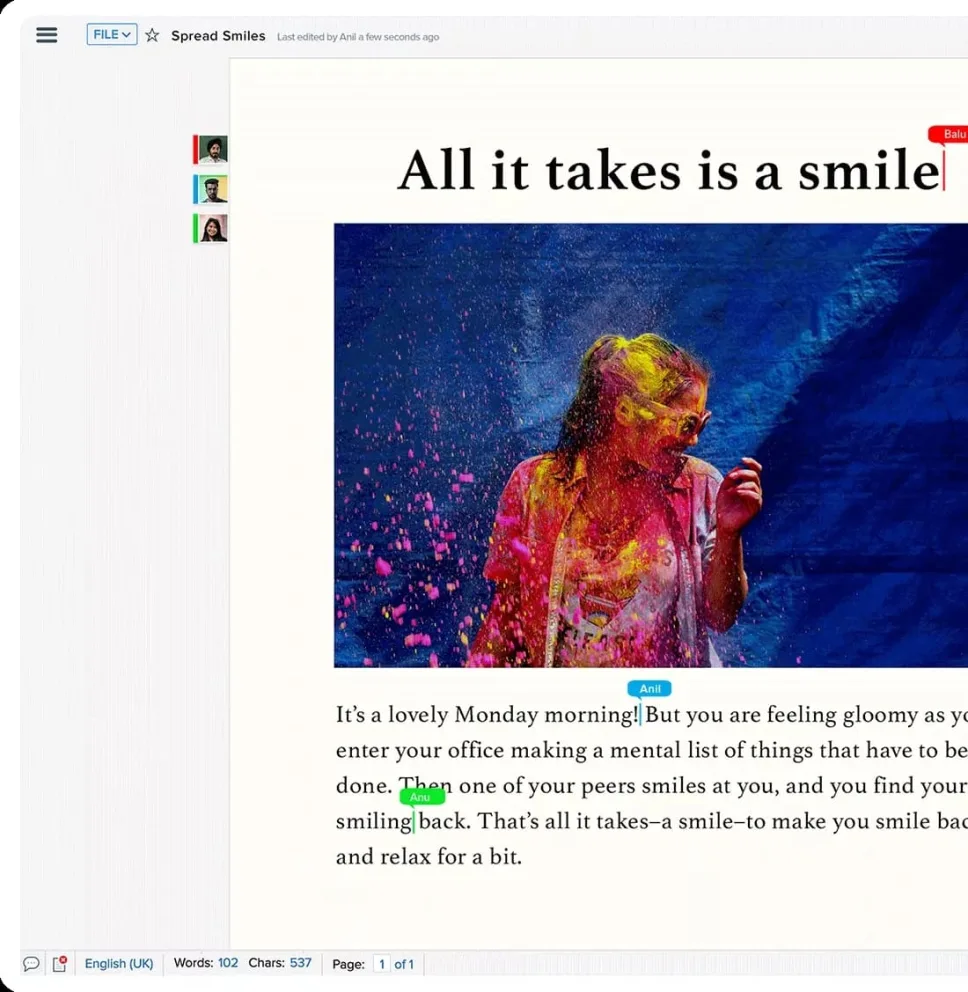The image size is (968, 992).
Task: Select the colorful Holi photo
Action: pyautogui.click(x=651, y=445)
